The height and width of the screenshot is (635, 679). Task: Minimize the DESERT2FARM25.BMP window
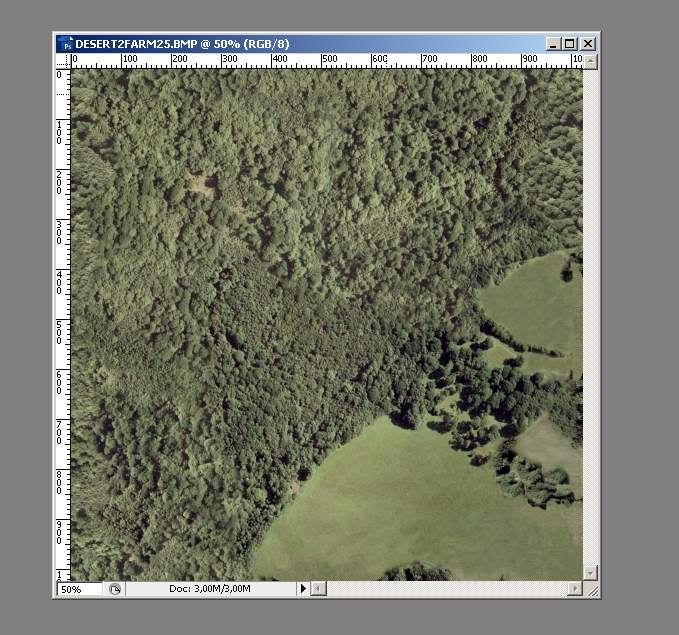[x=553, y=44]
